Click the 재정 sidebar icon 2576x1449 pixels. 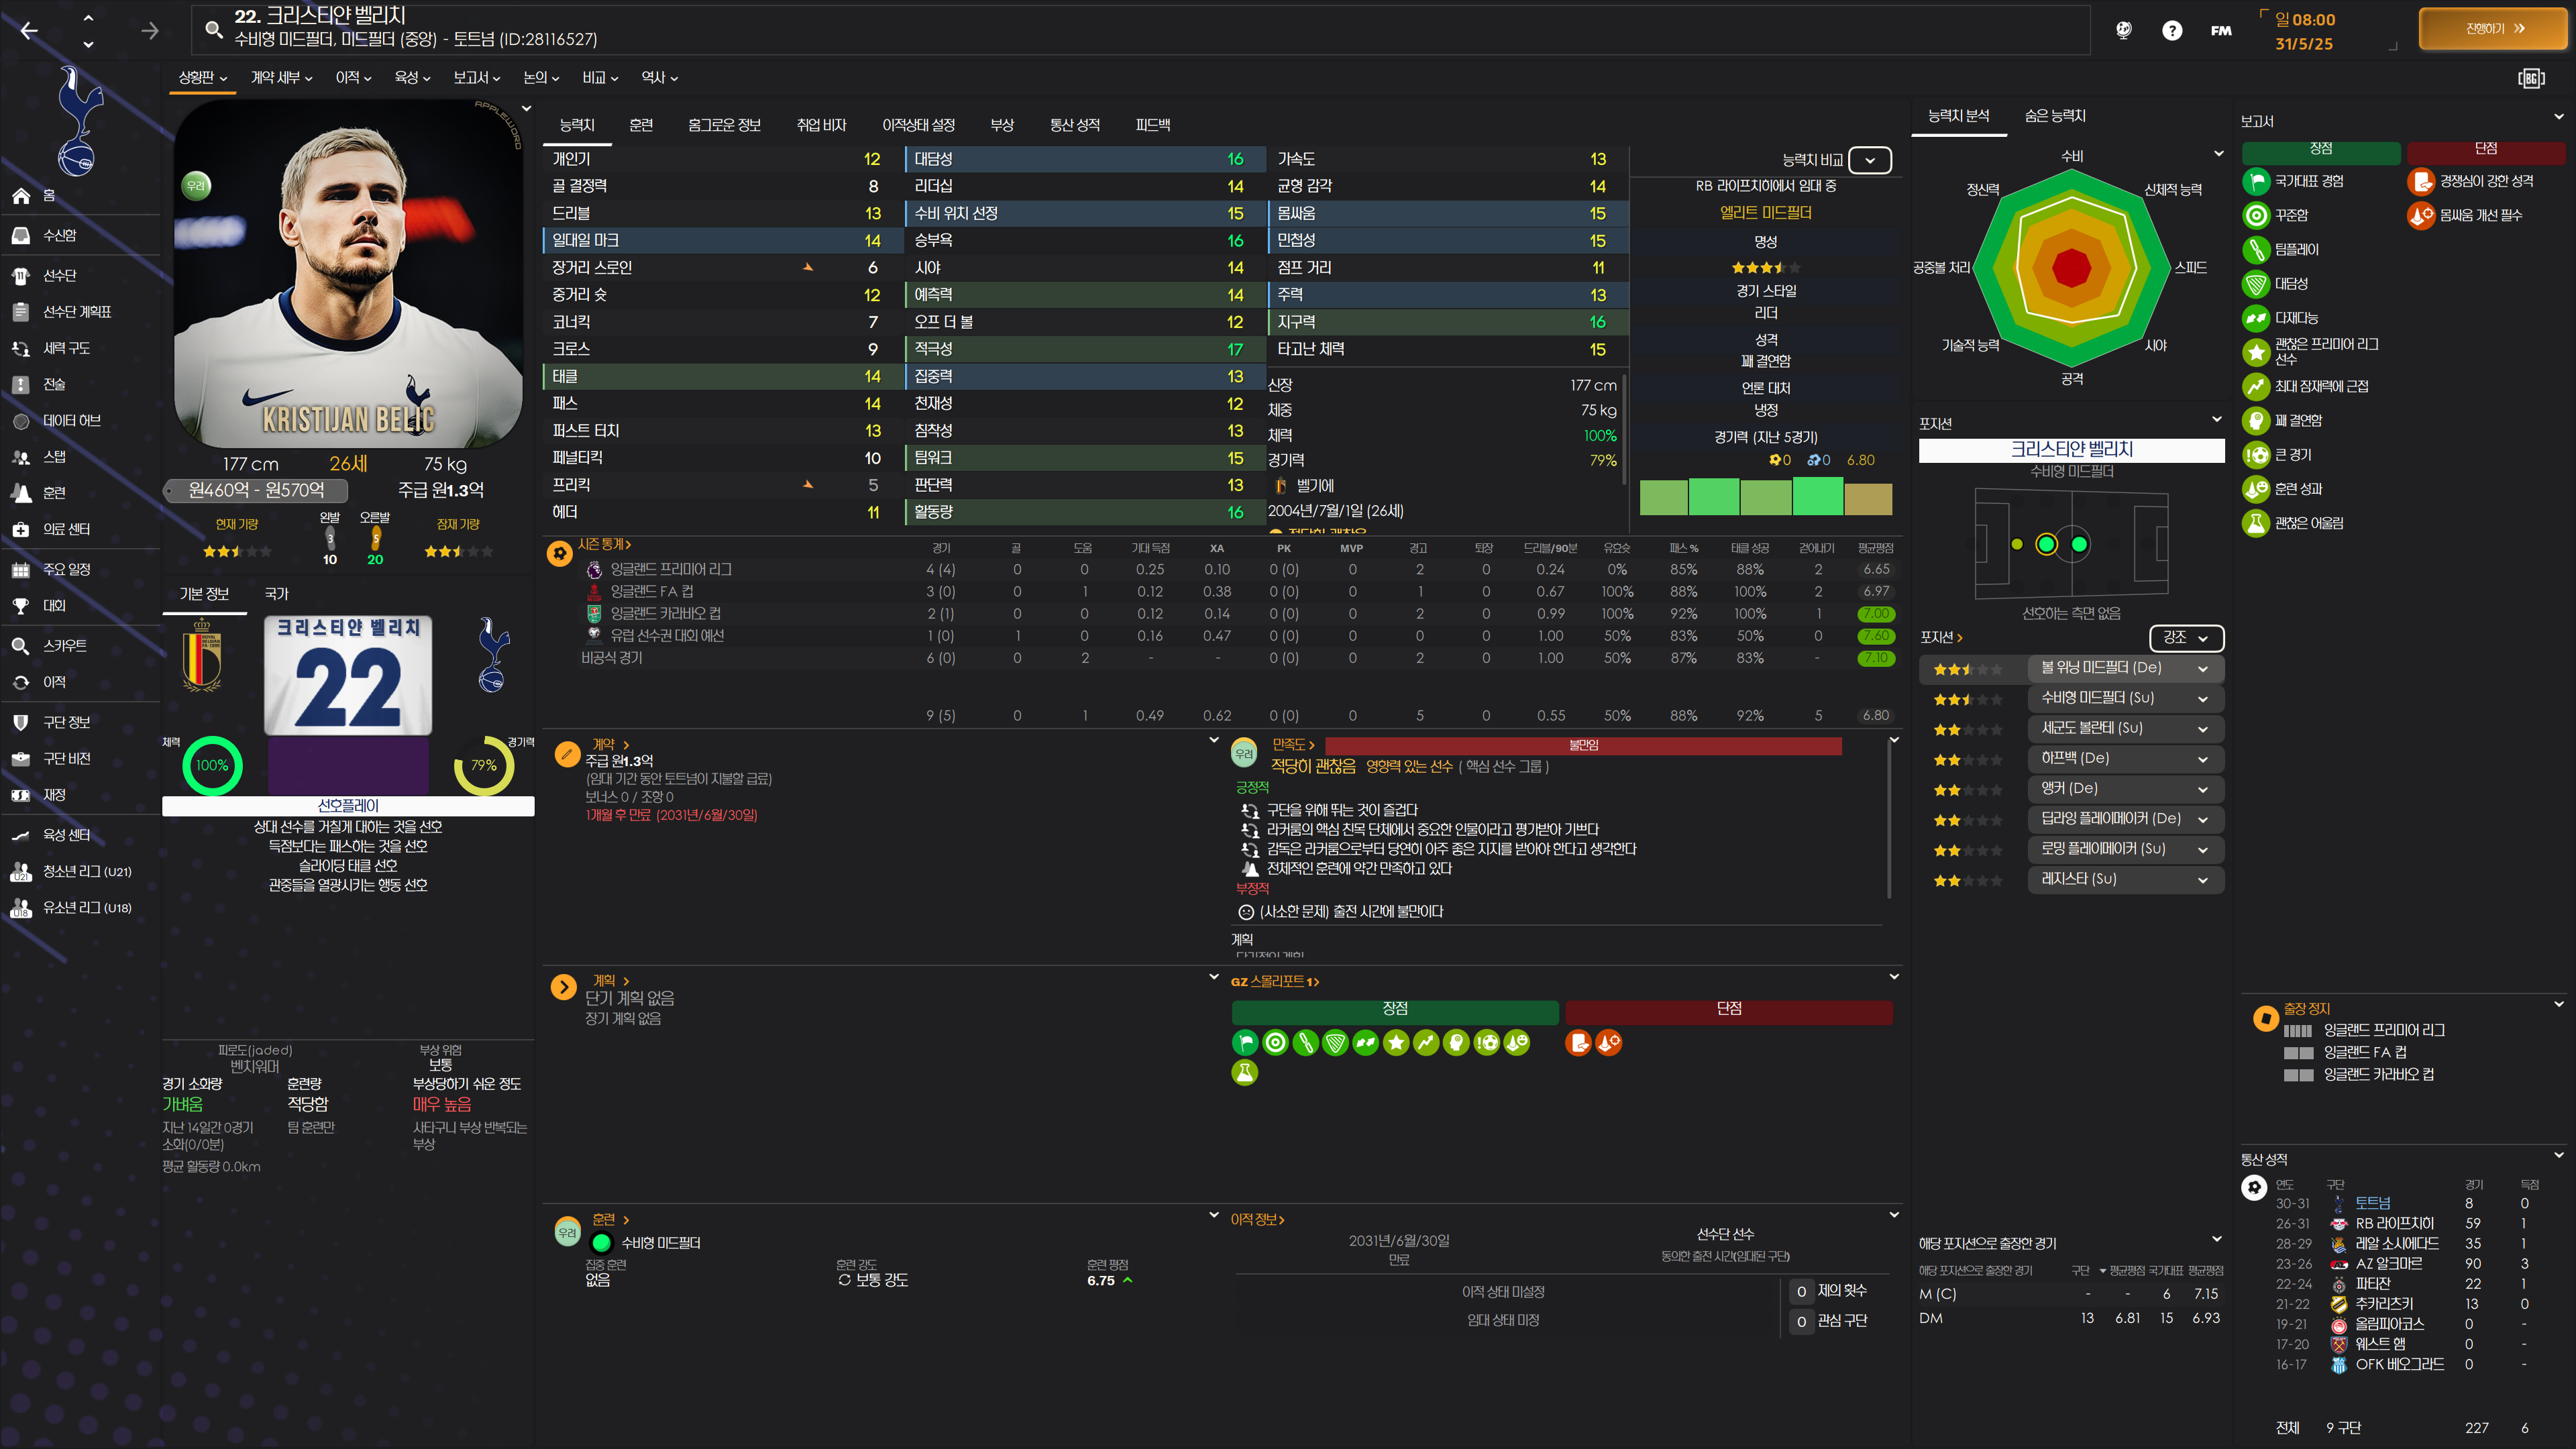pyautogui.click(x=20, y=795)
